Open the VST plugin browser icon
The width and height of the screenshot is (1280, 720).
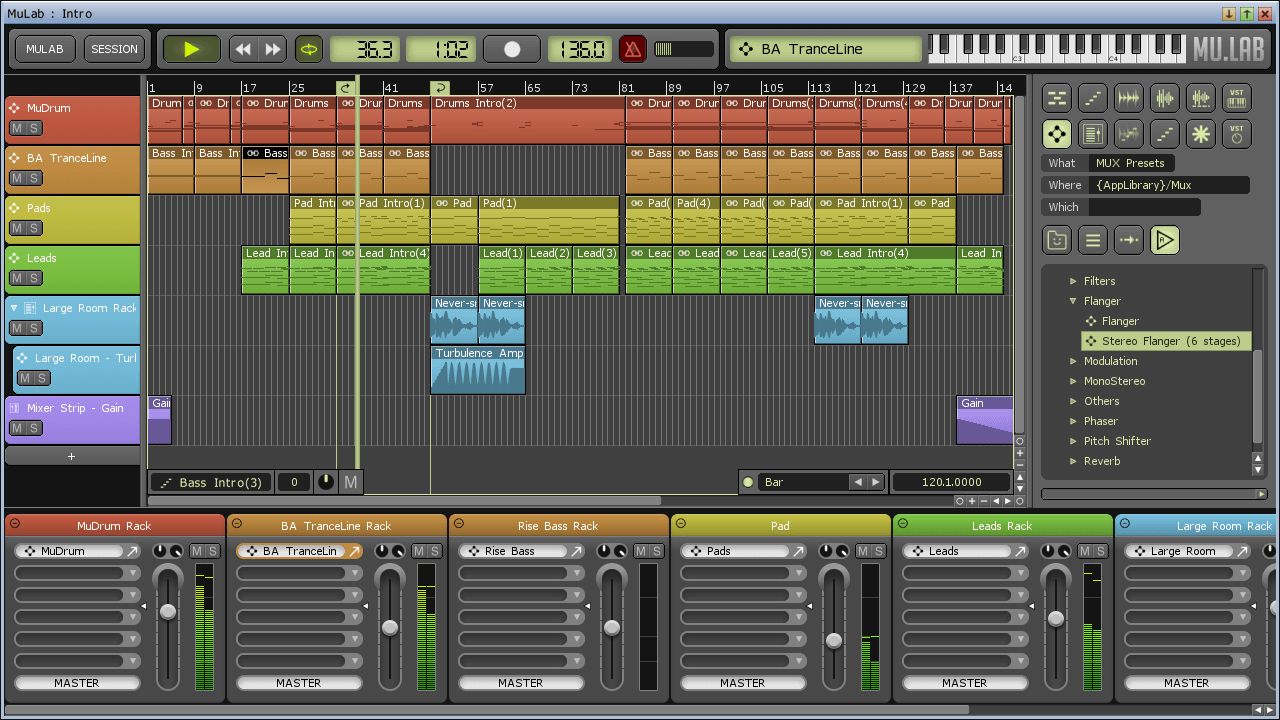(1236, 97)
